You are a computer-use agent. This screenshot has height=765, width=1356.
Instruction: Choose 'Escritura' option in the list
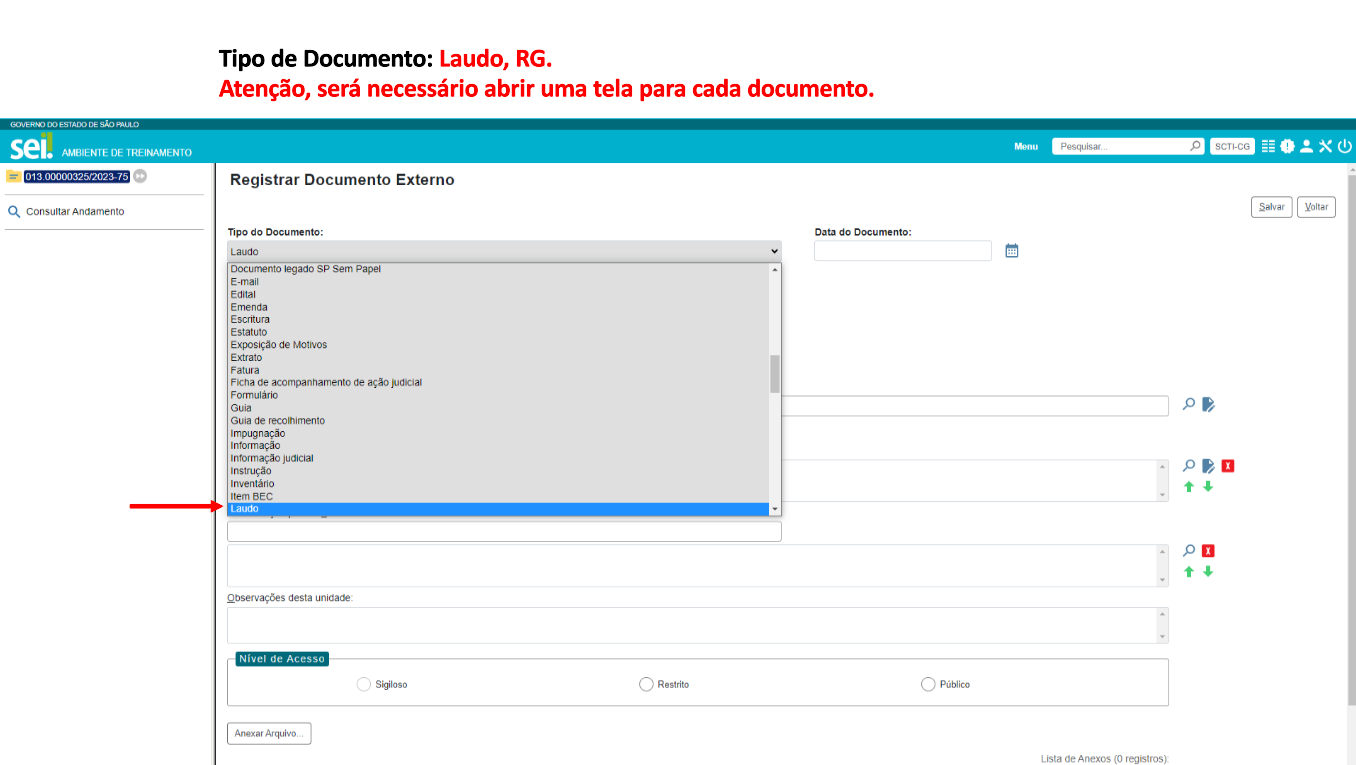(x=498, y=319)
